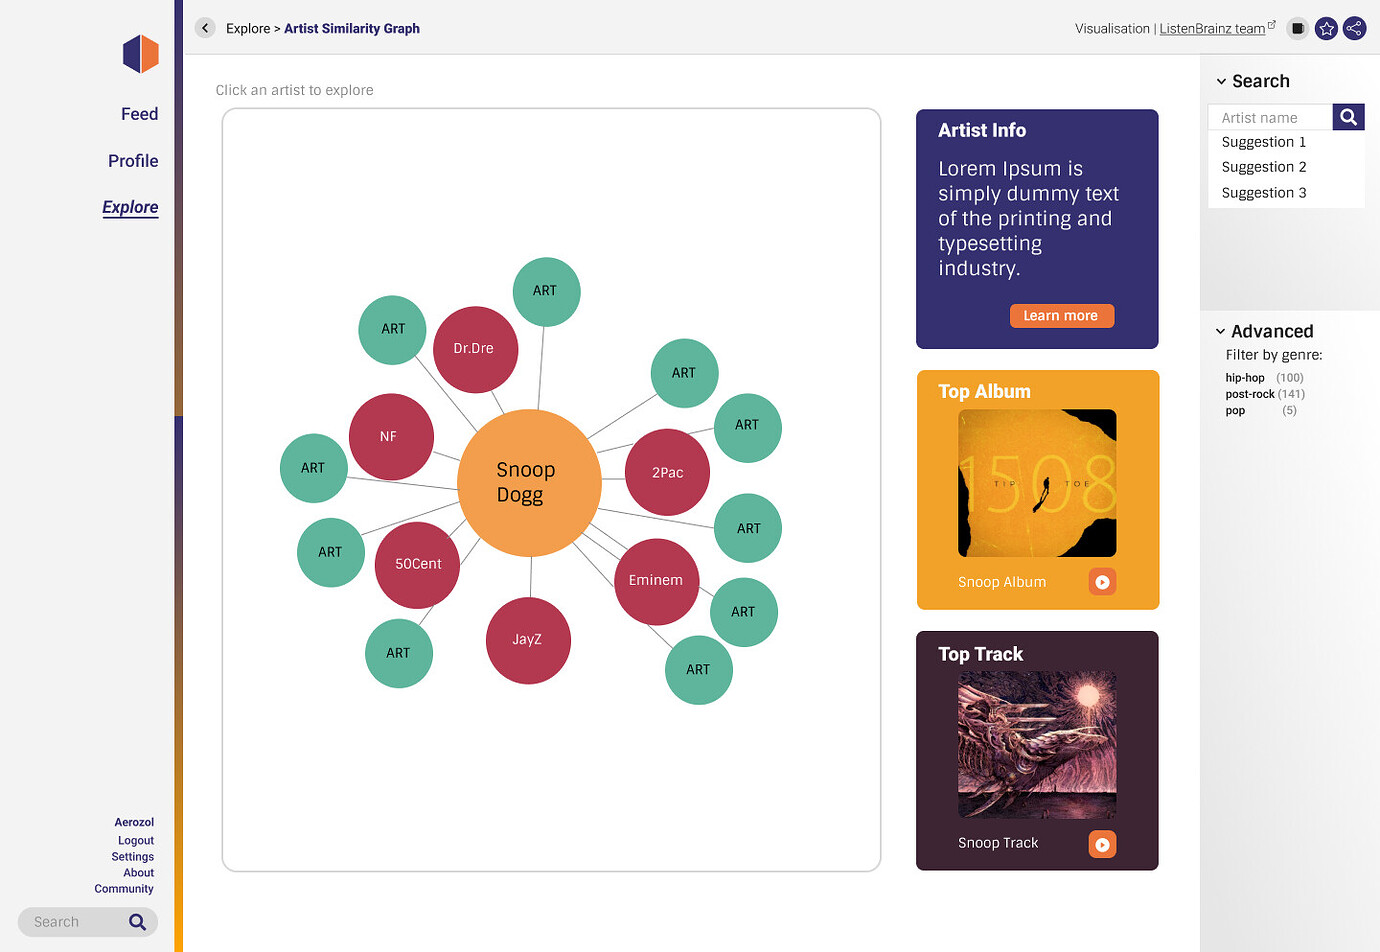The height and width of the screenshot is (952, 1380).
Task: Play the Snoop Track
Action: tap(1102, 844)
